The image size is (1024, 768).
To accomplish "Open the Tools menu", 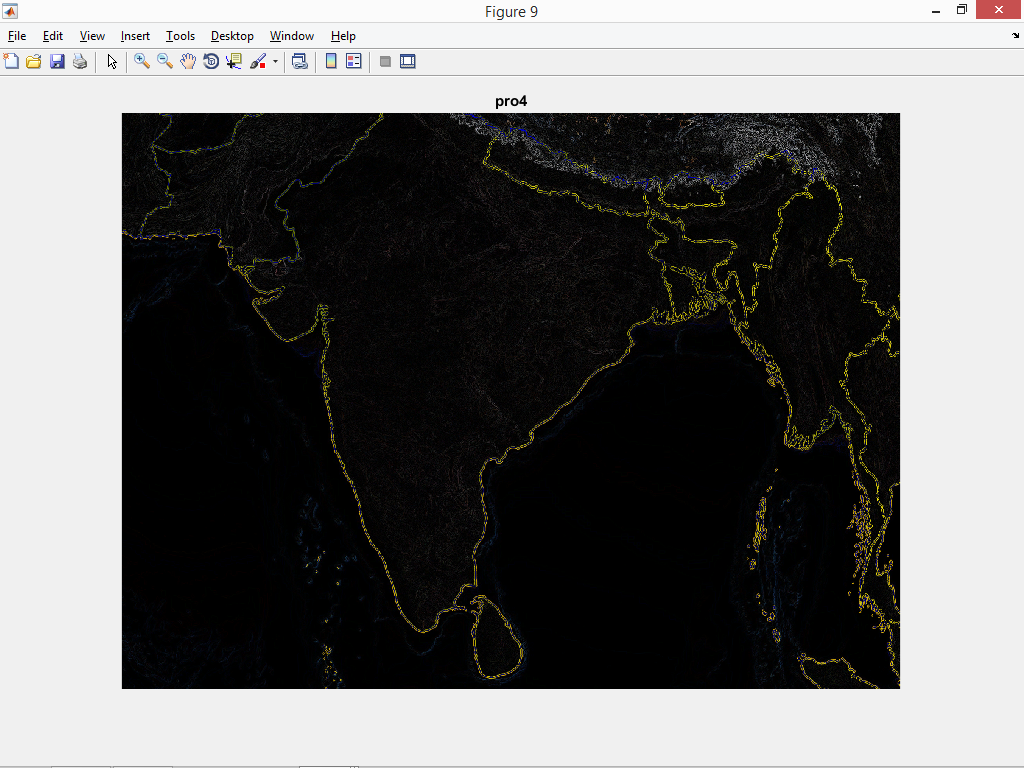I will coord(180,36).
